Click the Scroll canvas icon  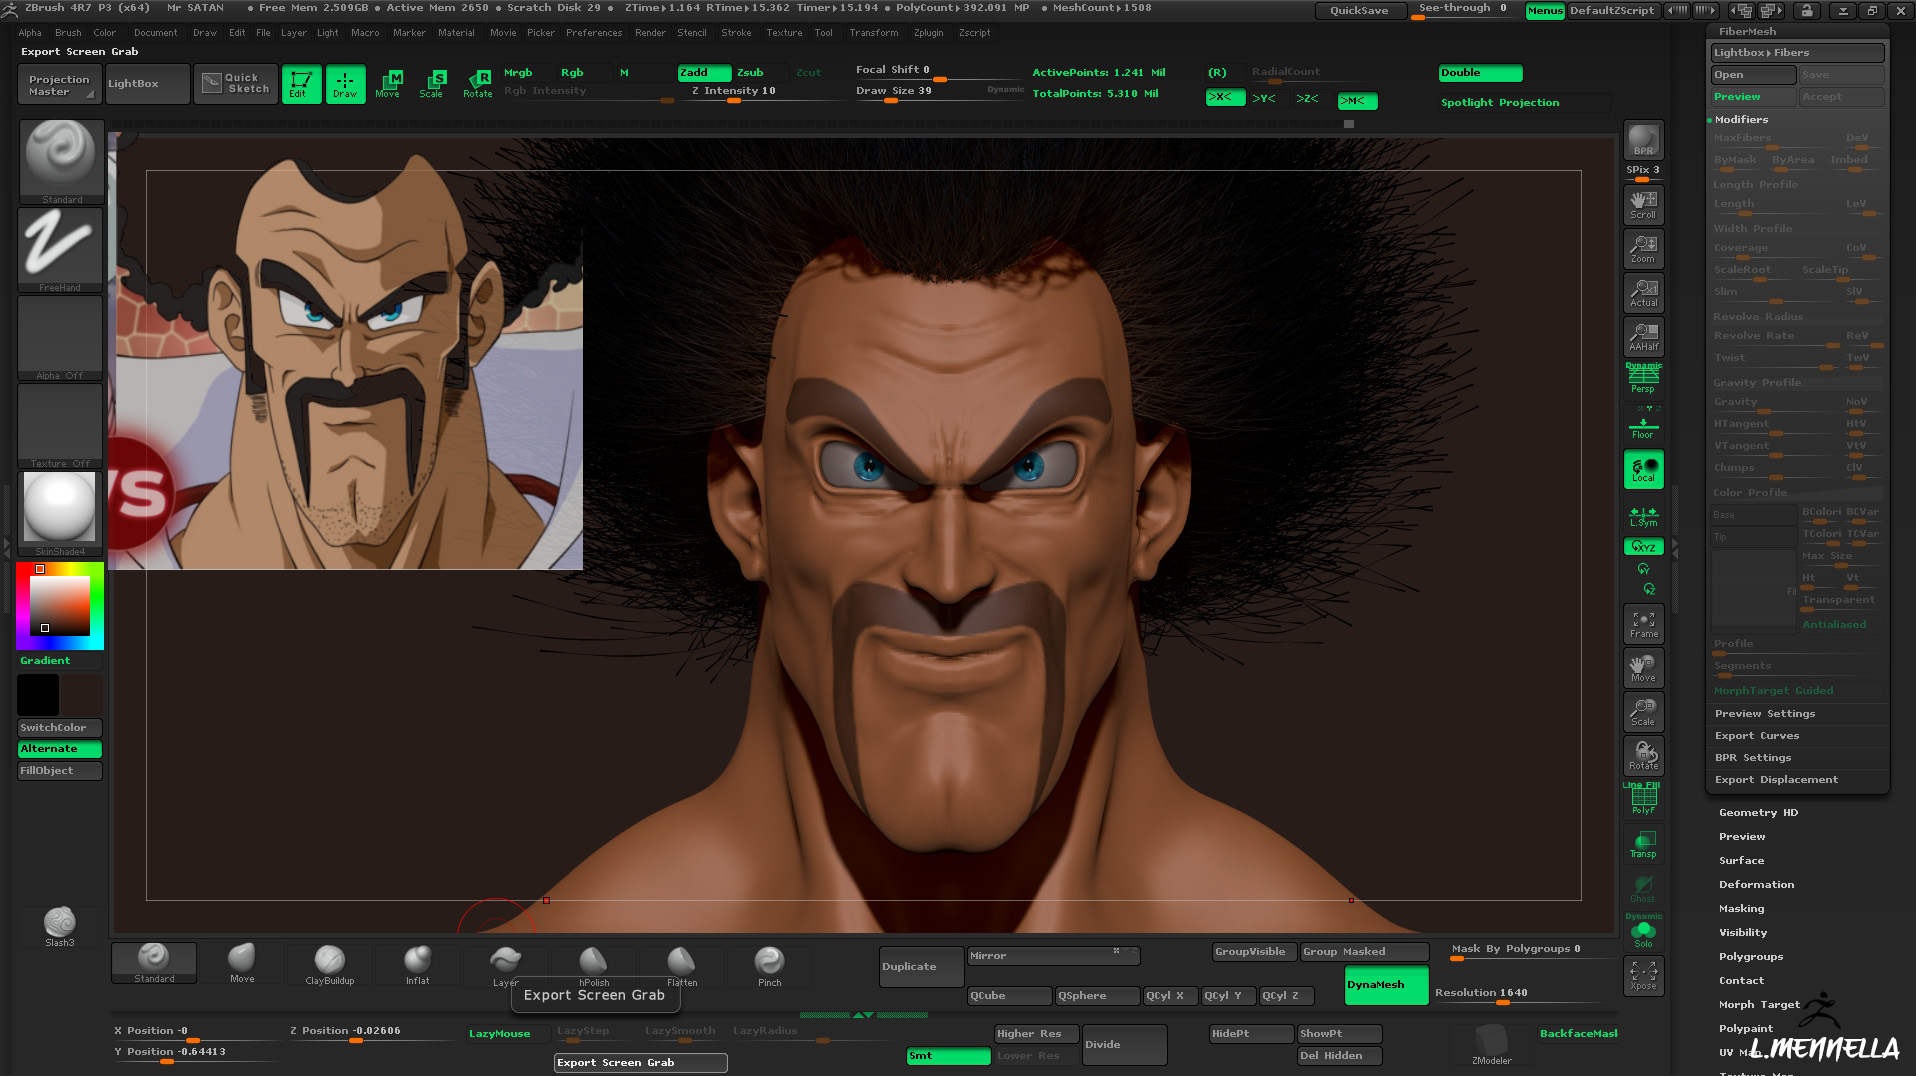click(1643, 204)
